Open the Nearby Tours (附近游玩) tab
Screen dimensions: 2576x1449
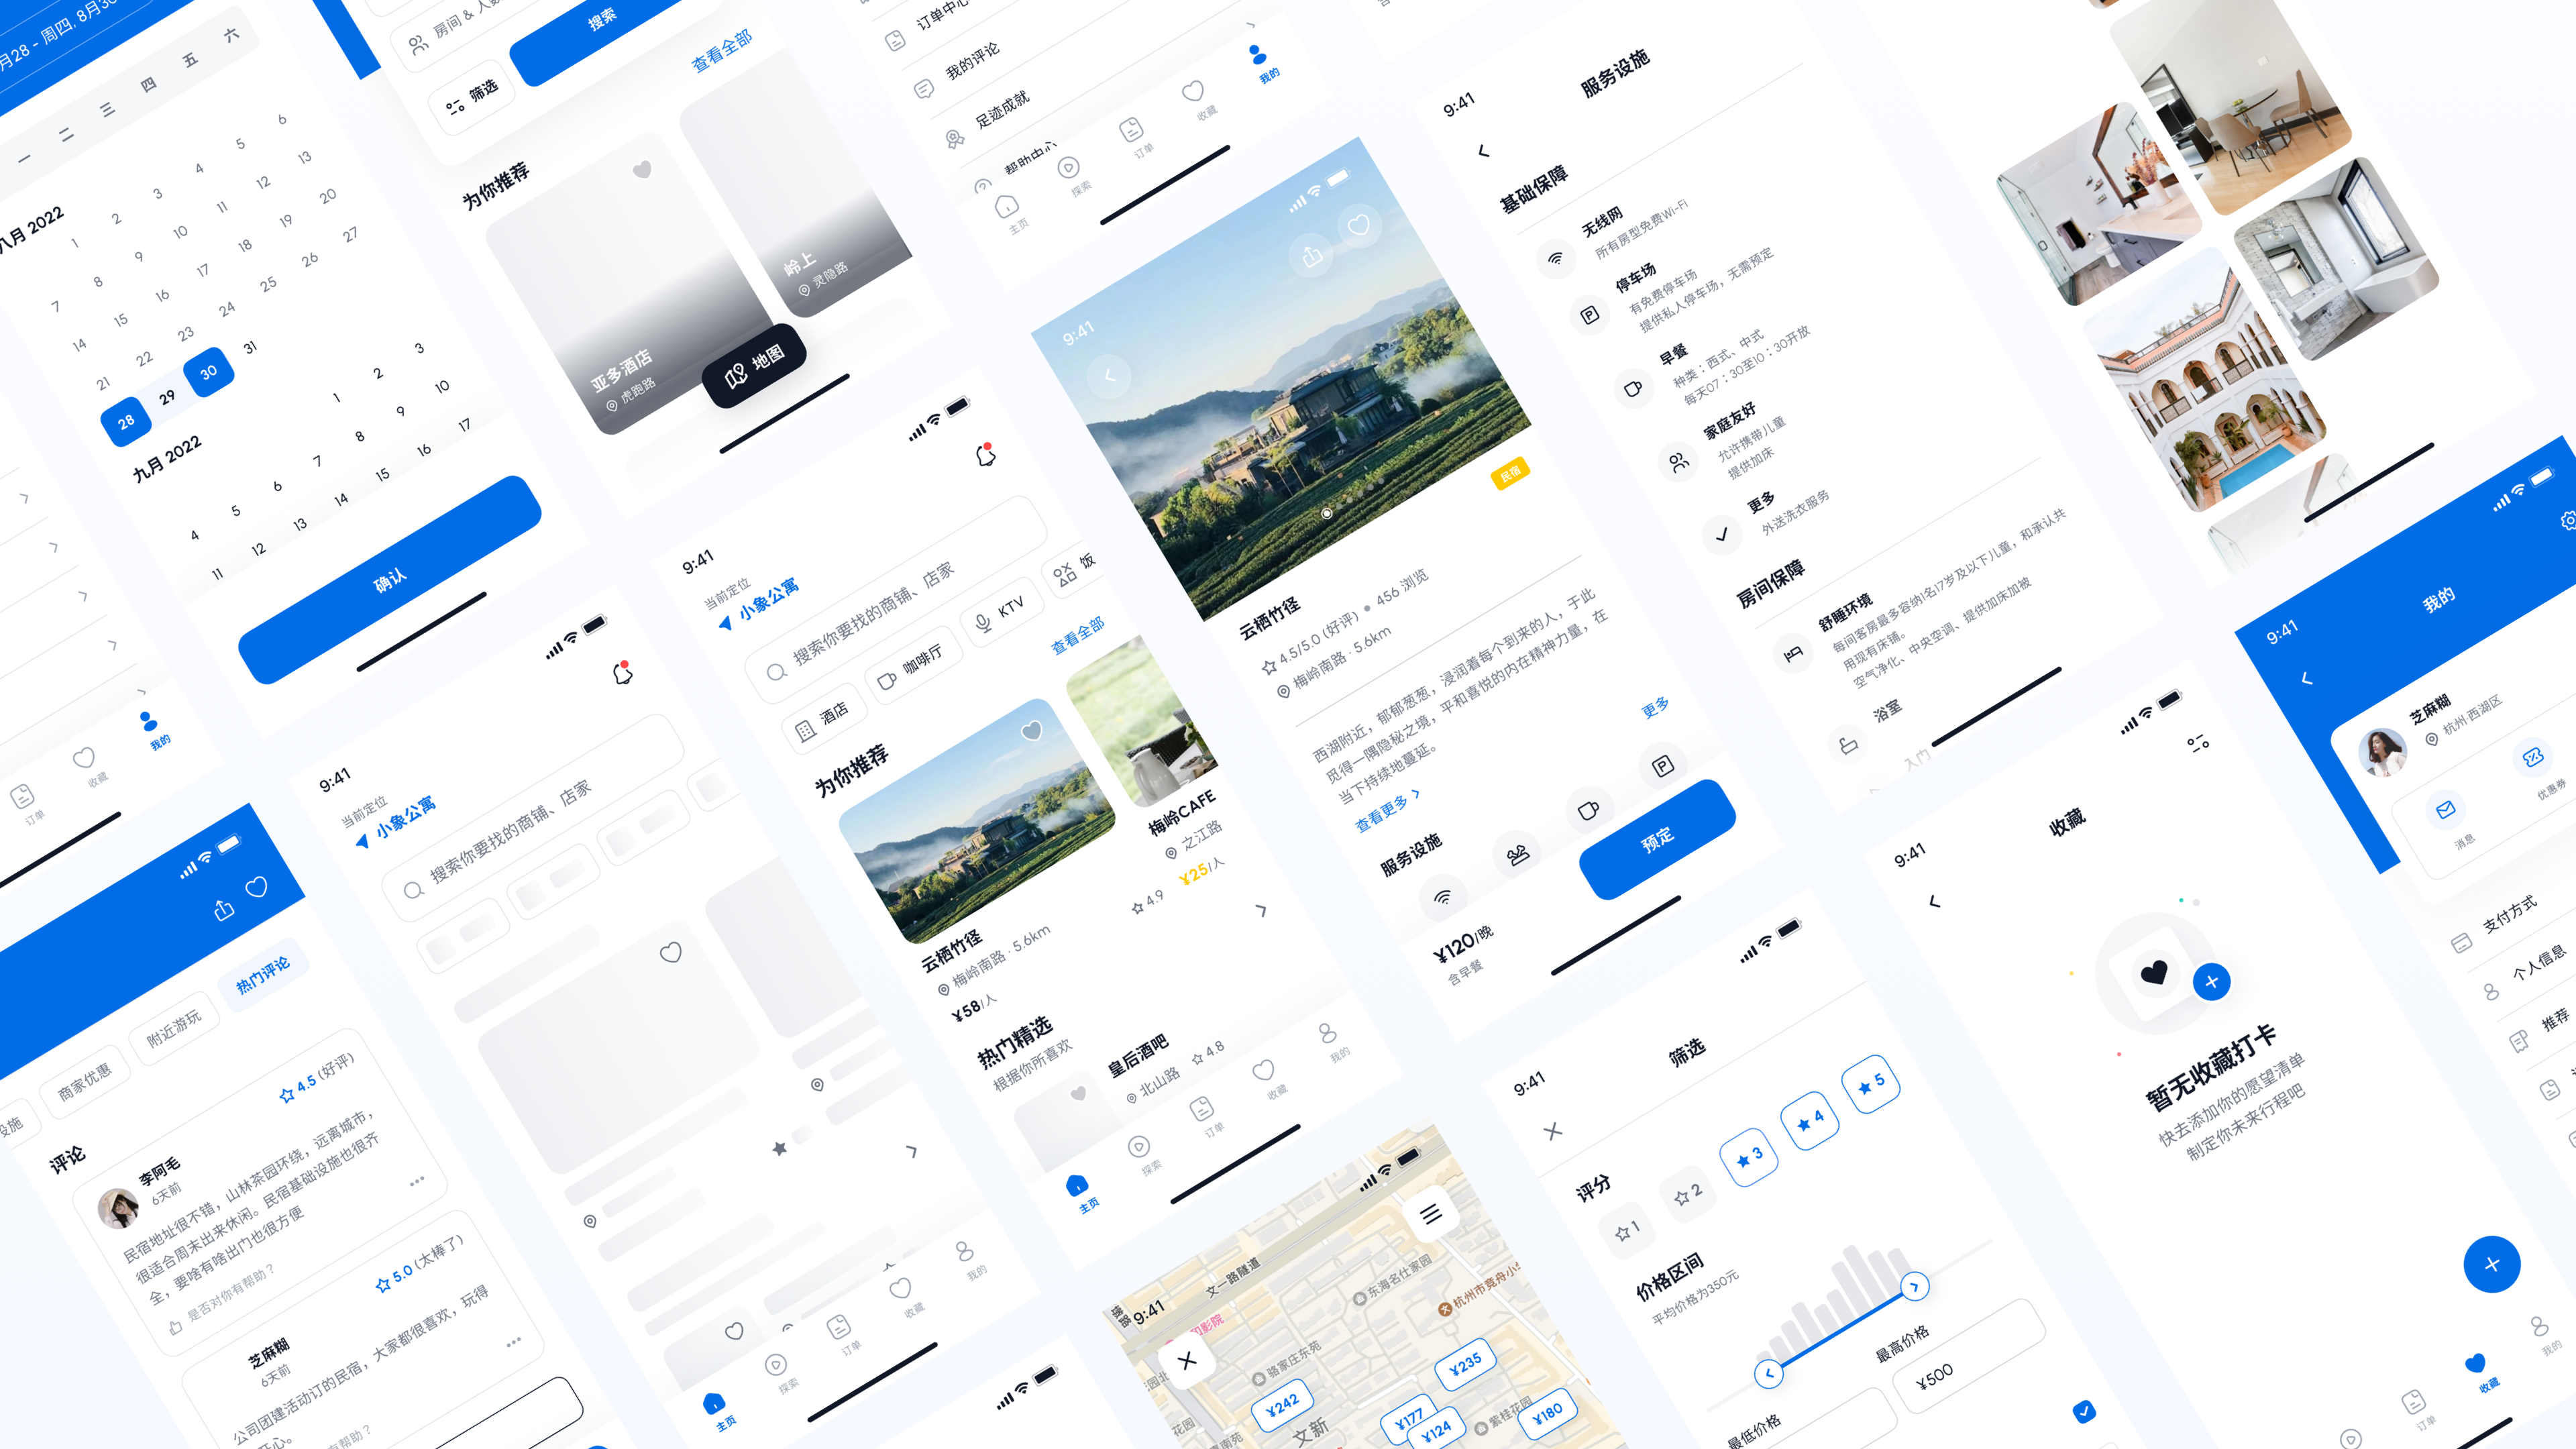click(x=174, y=1027)
